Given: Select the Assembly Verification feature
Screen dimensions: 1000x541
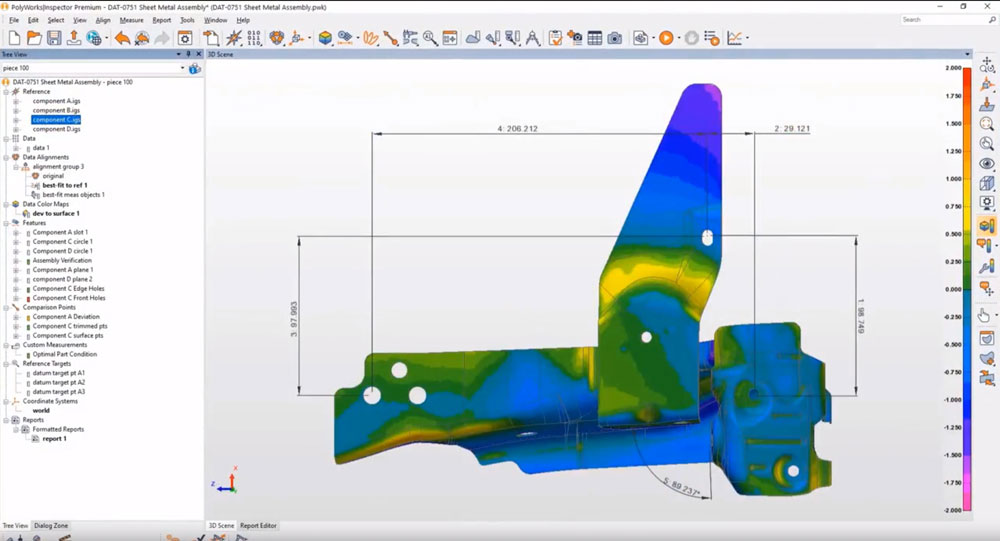Looking at the screenshot, I should (62, 261).
